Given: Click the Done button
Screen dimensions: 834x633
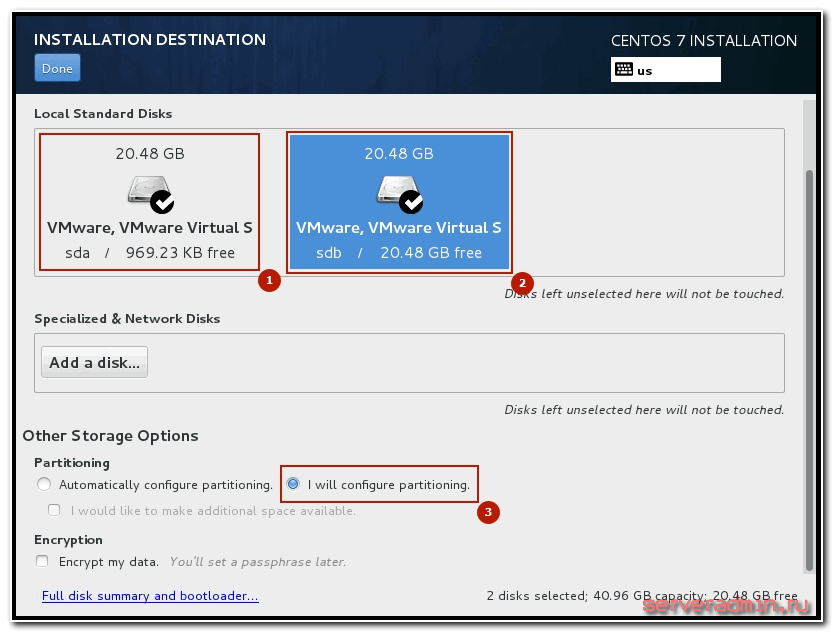Looking at the screenshot, I should tap(57, 68).
